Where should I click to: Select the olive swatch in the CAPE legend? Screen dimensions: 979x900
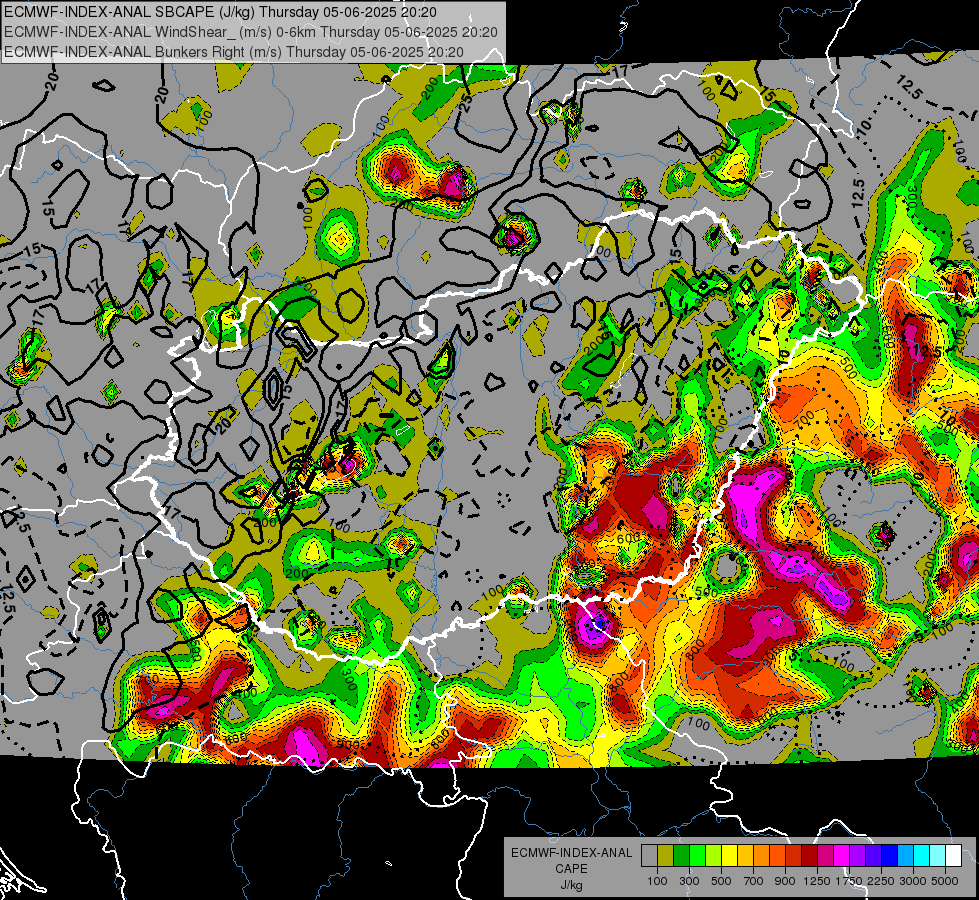pos(666,855)
